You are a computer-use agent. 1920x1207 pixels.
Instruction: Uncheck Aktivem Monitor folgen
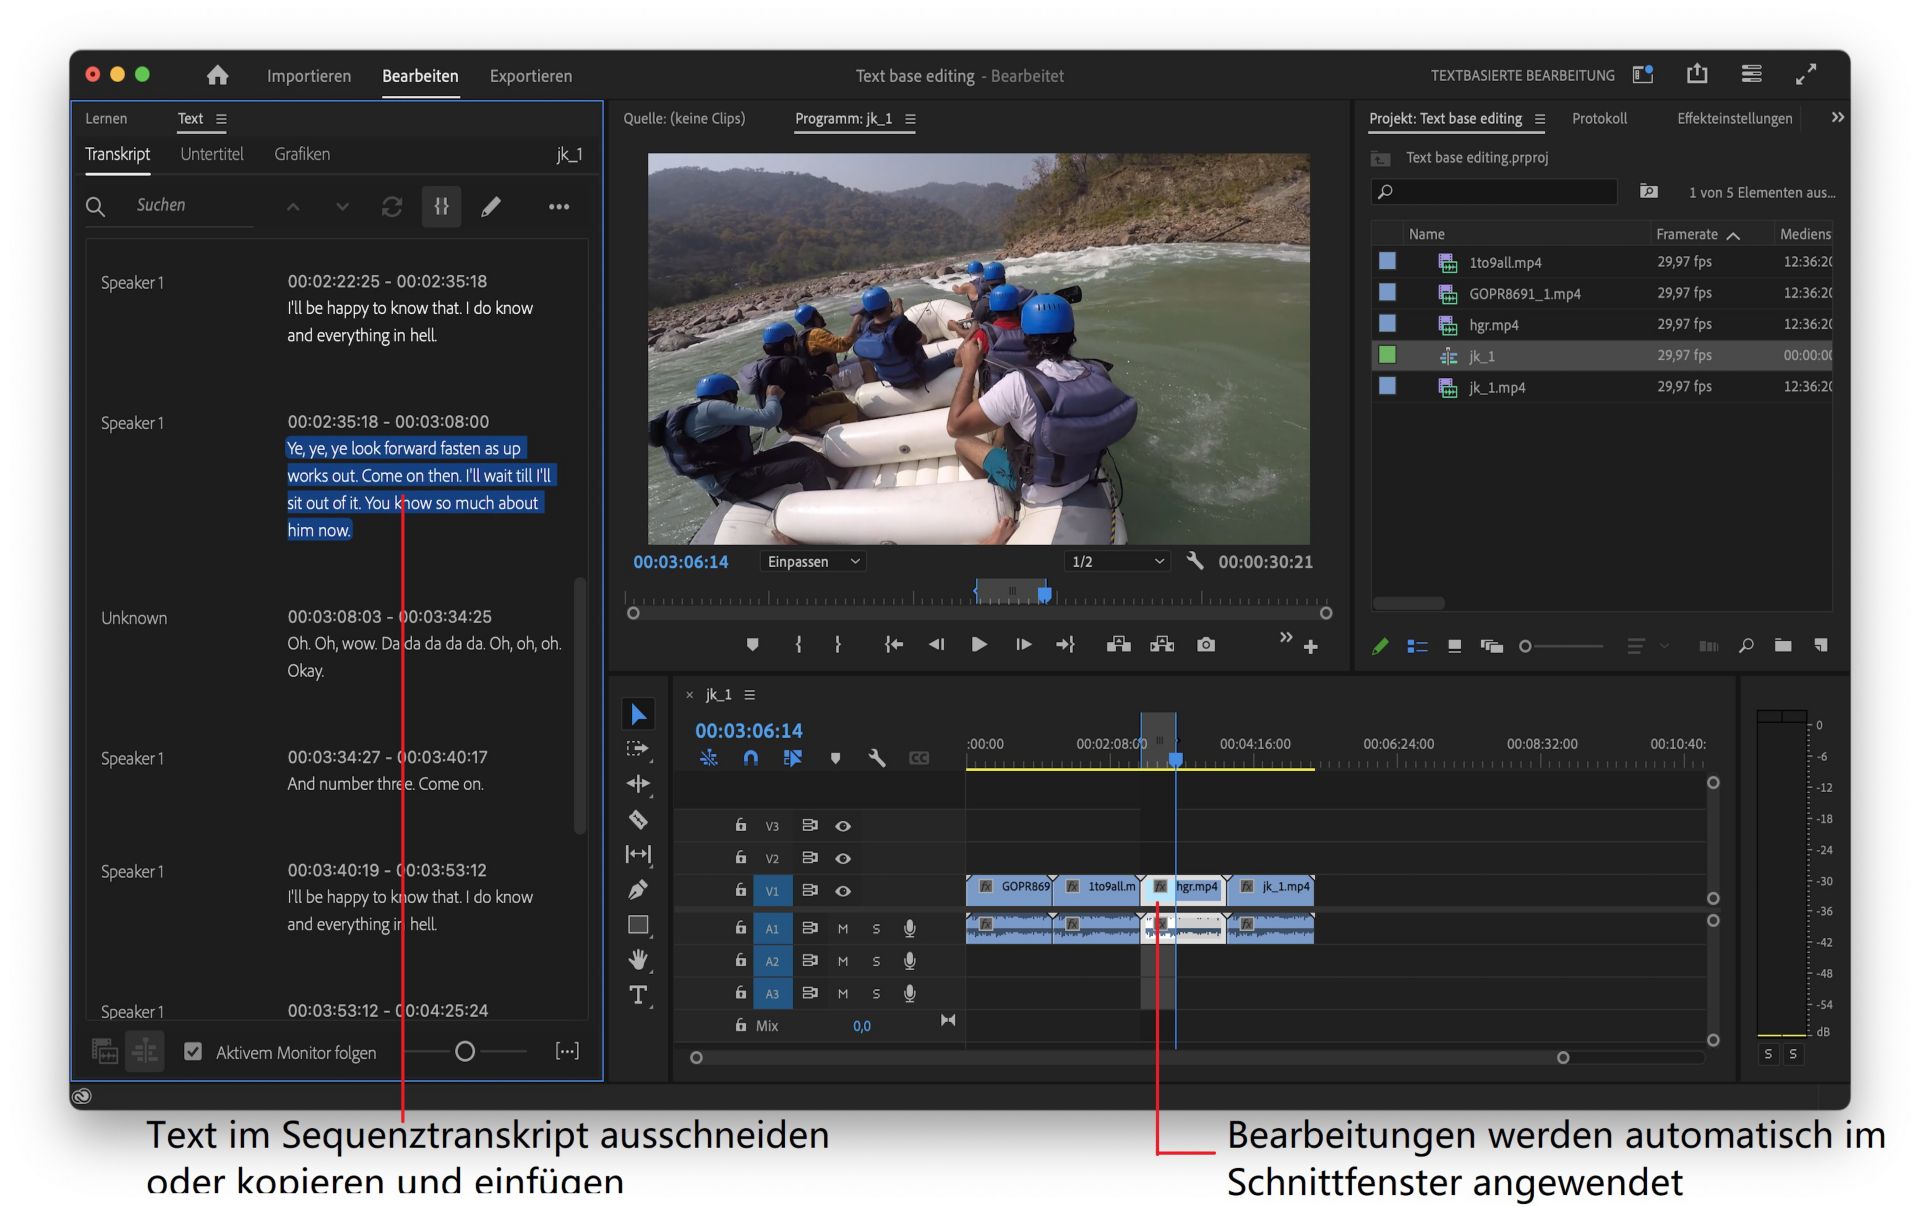tap(192, 1052)
